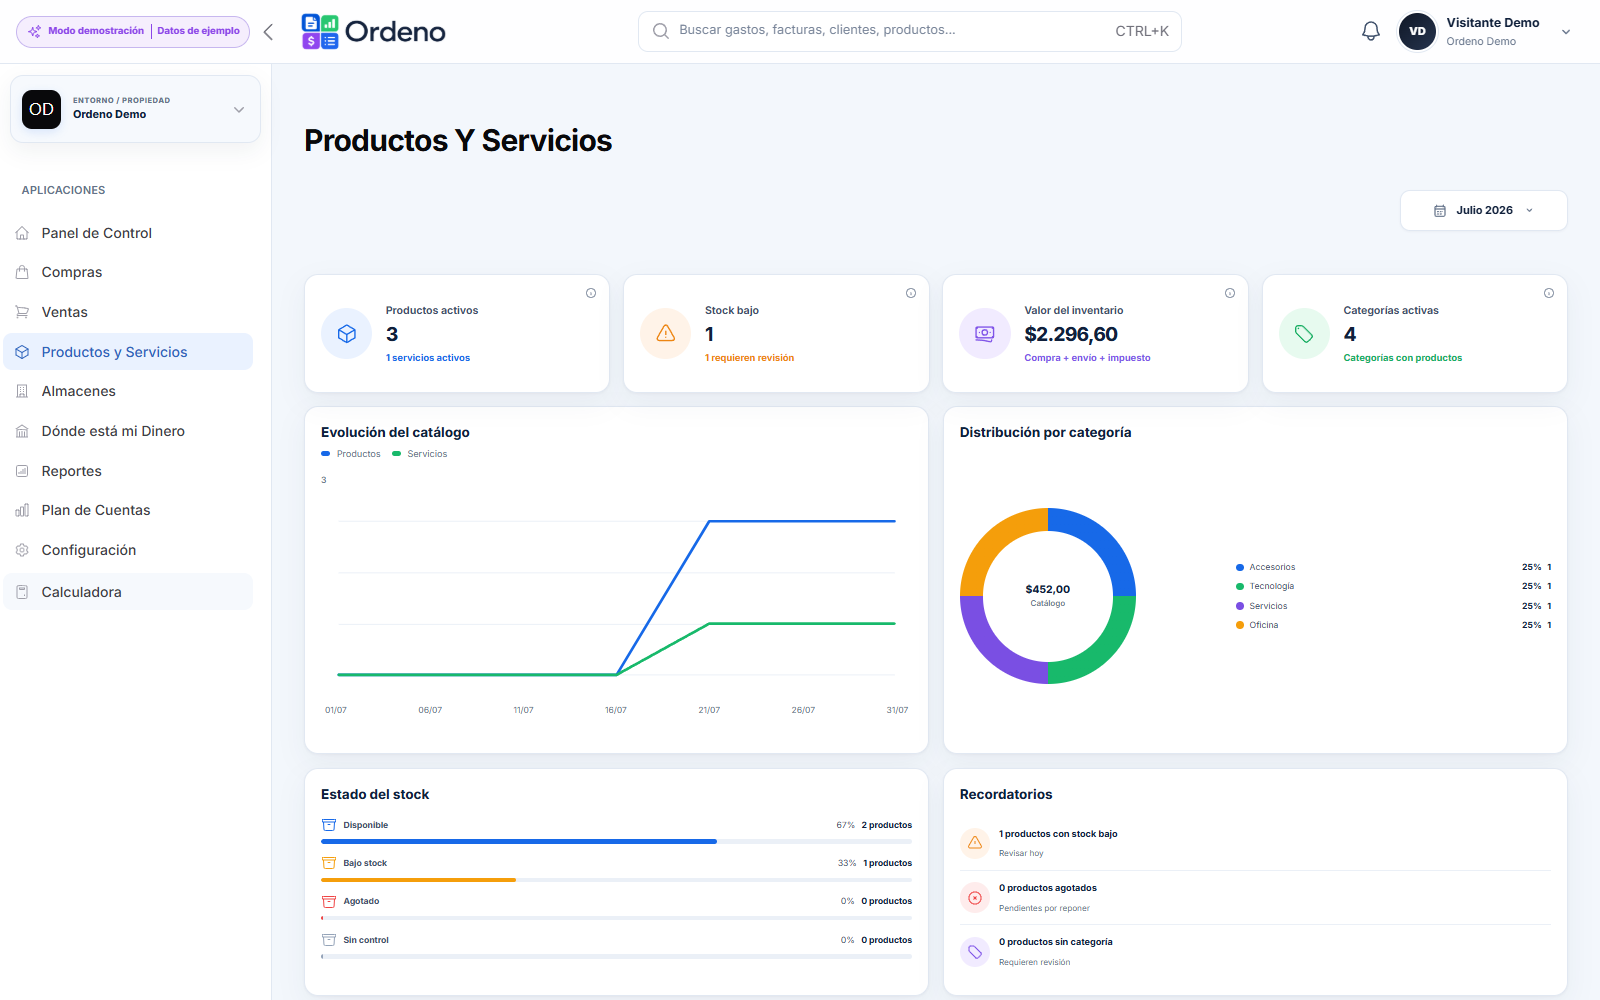The image size is (1600, 1000).
Task: Click the blue cube icon for Productos activos
Action: pos(347,334)
